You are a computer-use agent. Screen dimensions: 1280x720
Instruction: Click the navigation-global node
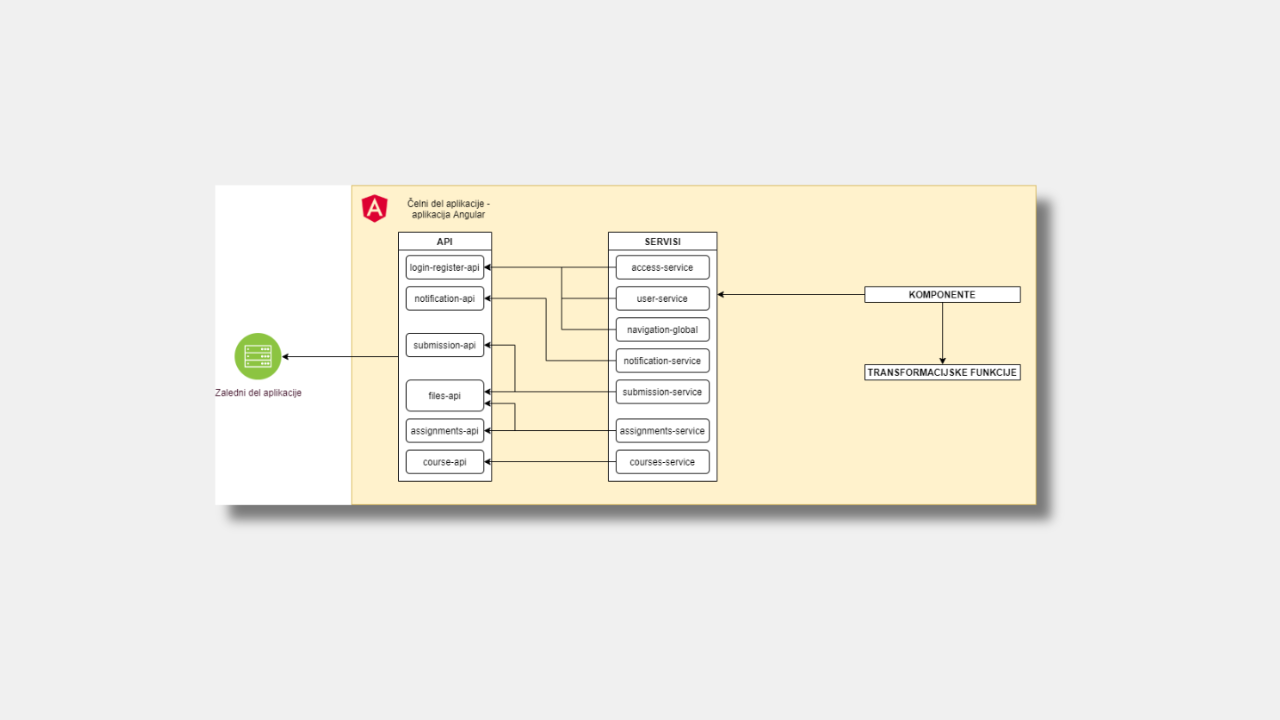[662, 329]
